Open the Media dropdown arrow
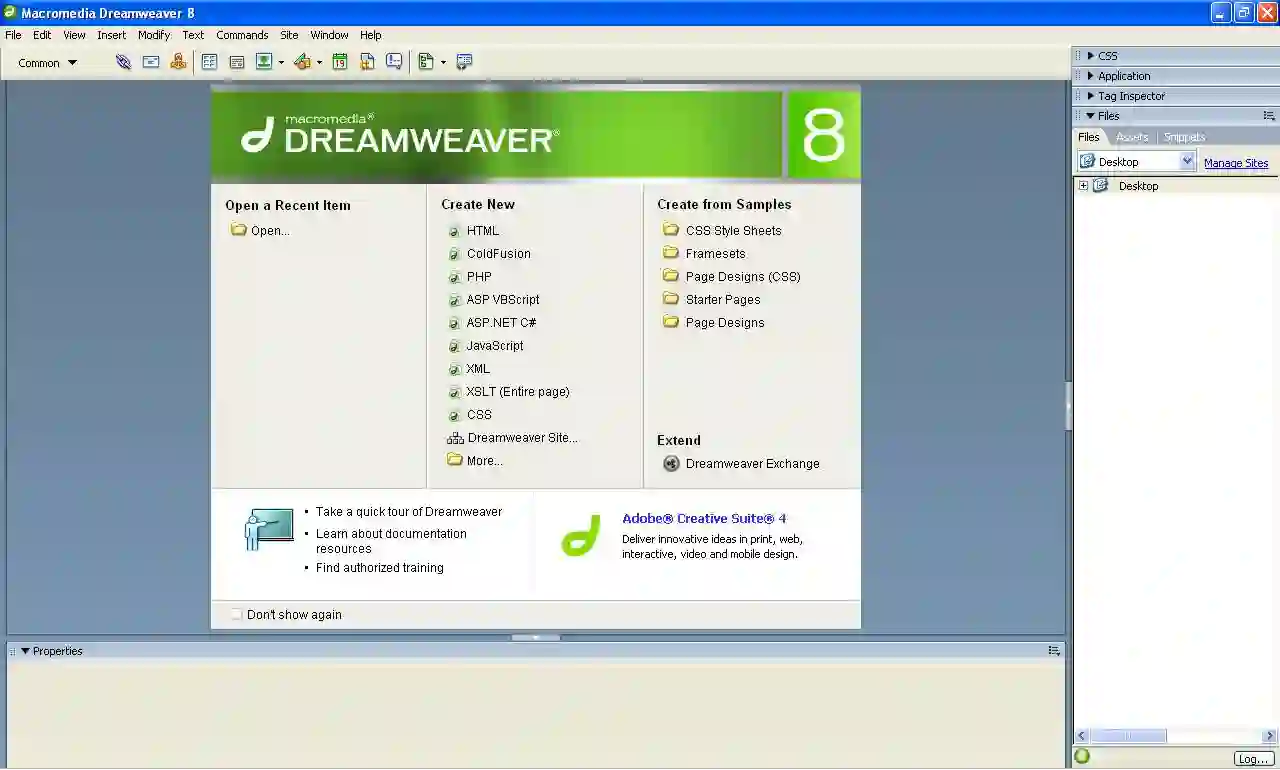1280x770 pixels. [319, 63]
